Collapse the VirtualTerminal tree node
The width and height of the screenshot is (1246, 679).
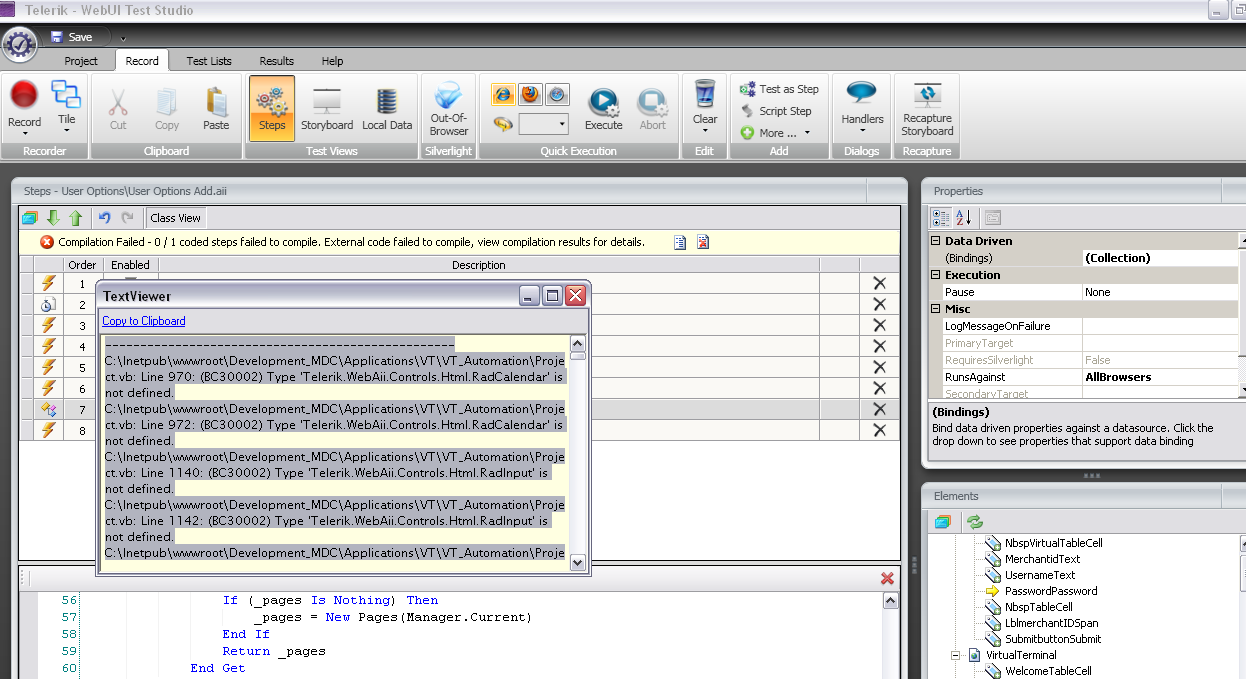click(x=955, y=656)
